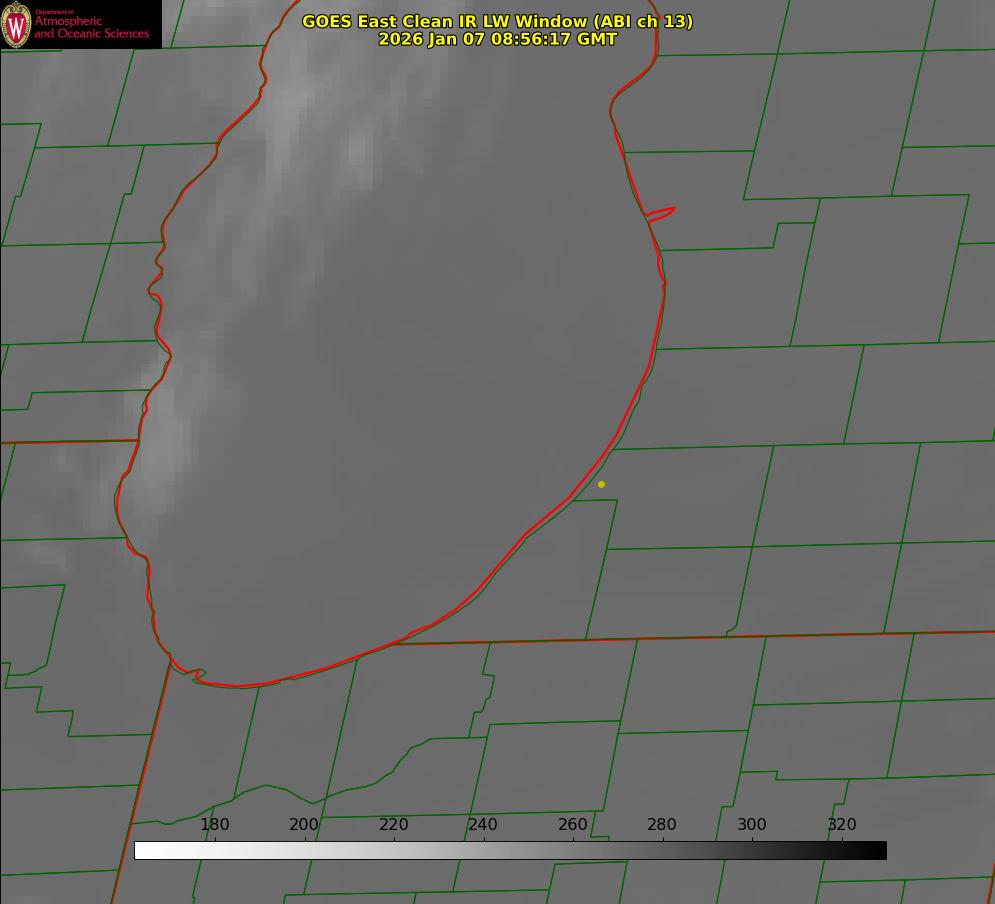
Task: Click the ABI ch 13 text in the title
Action: (x=644, y=21)
